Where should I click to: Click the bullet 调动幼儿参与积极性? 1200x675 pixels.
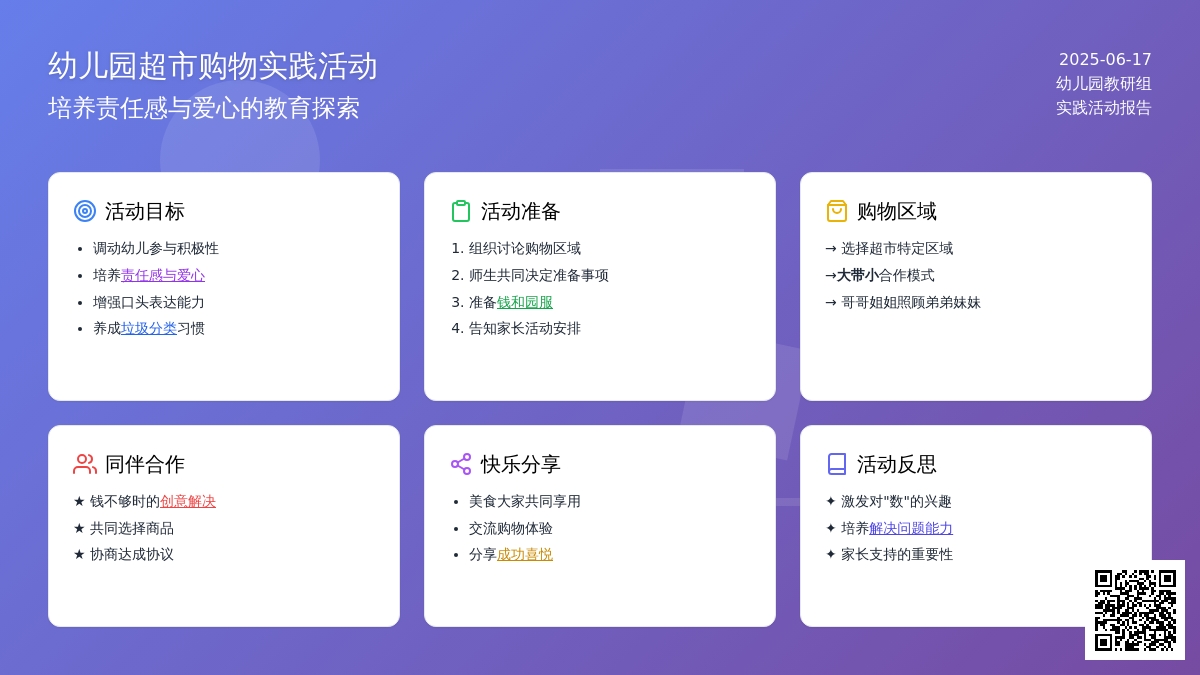click(156, 248)
